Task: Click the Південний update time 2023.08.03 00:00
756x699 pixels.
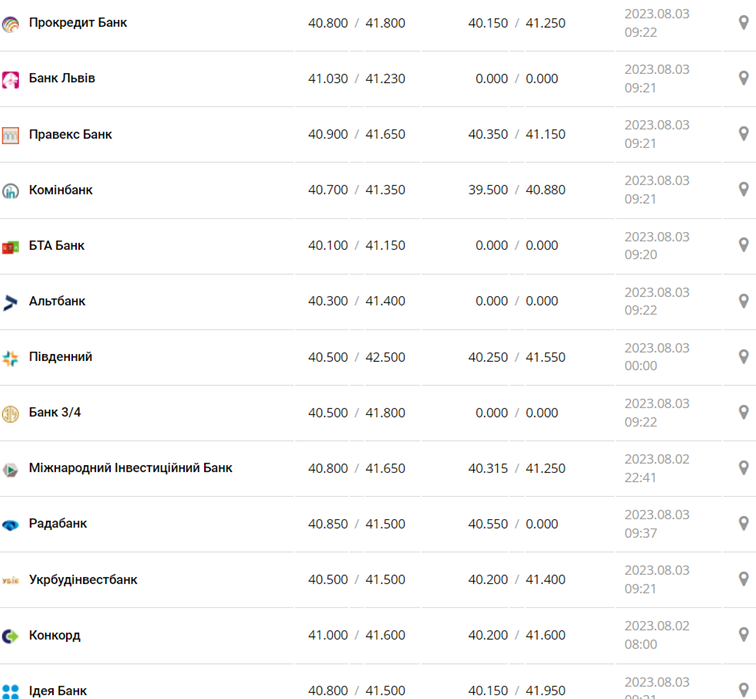Action: click(657, 357)
